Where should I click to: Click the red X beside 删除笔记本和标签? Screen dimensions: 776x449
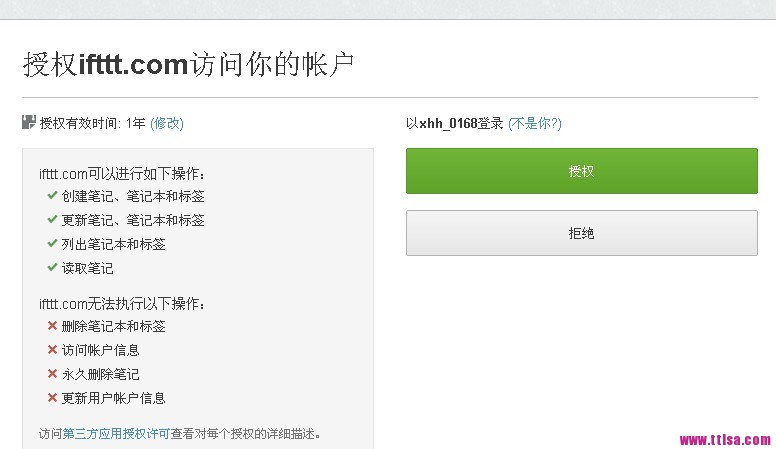pyautogui.click(x=52, y=326)
